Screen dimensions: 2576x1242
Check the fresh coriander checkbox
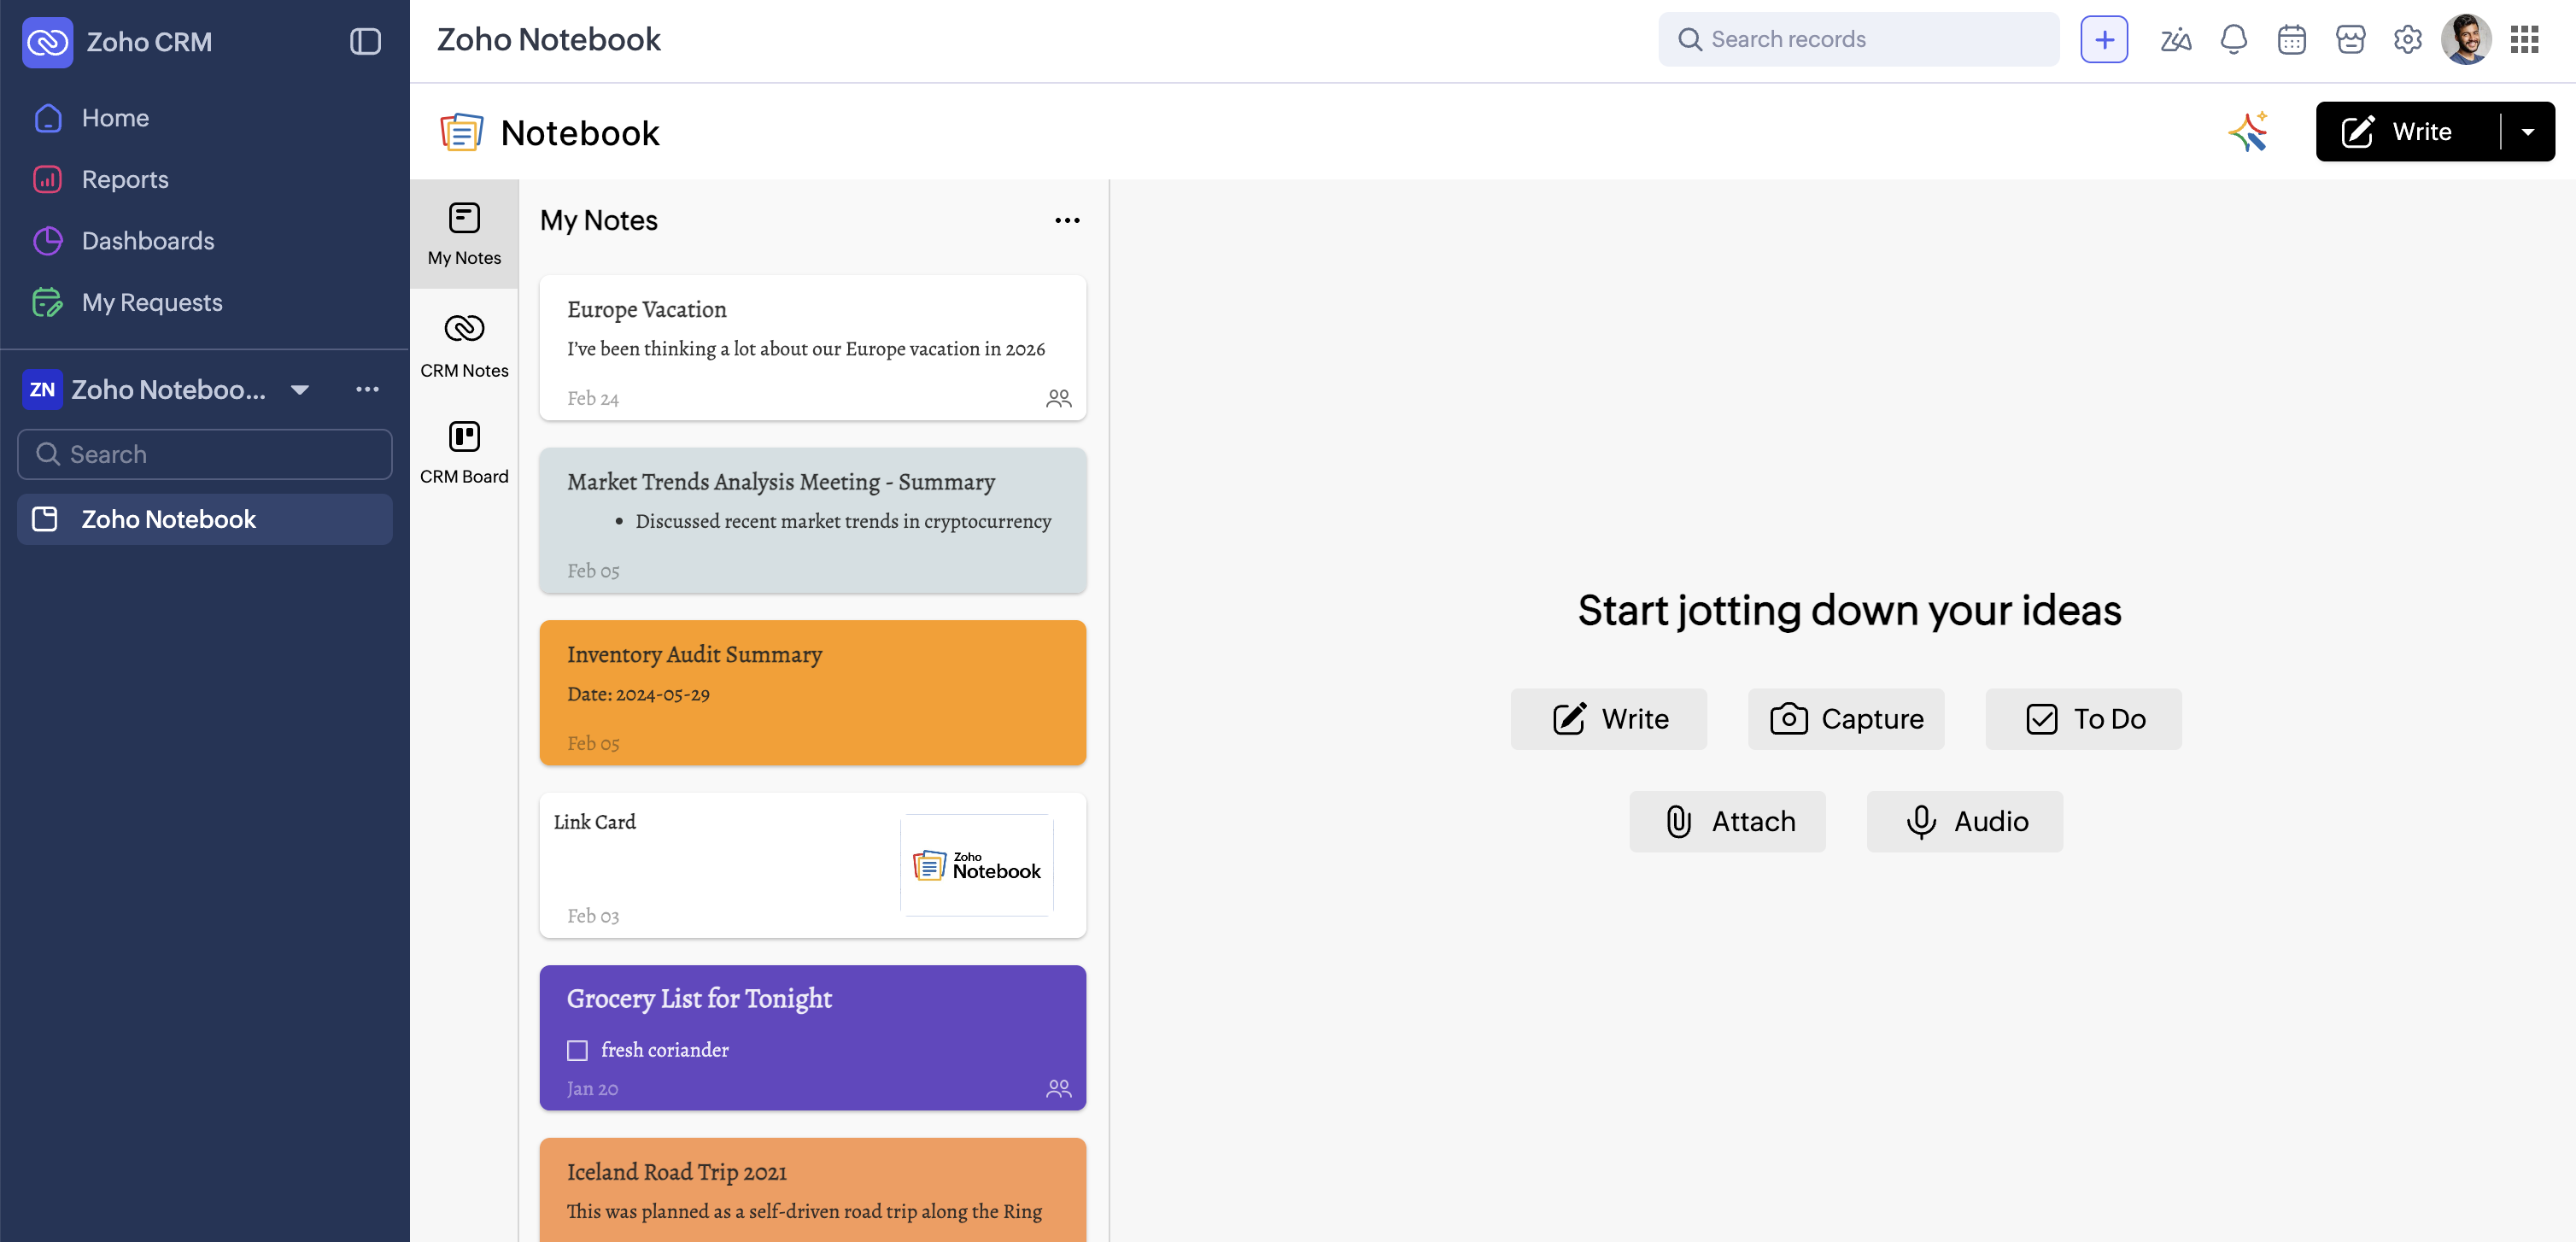[x=578, y=1050]
